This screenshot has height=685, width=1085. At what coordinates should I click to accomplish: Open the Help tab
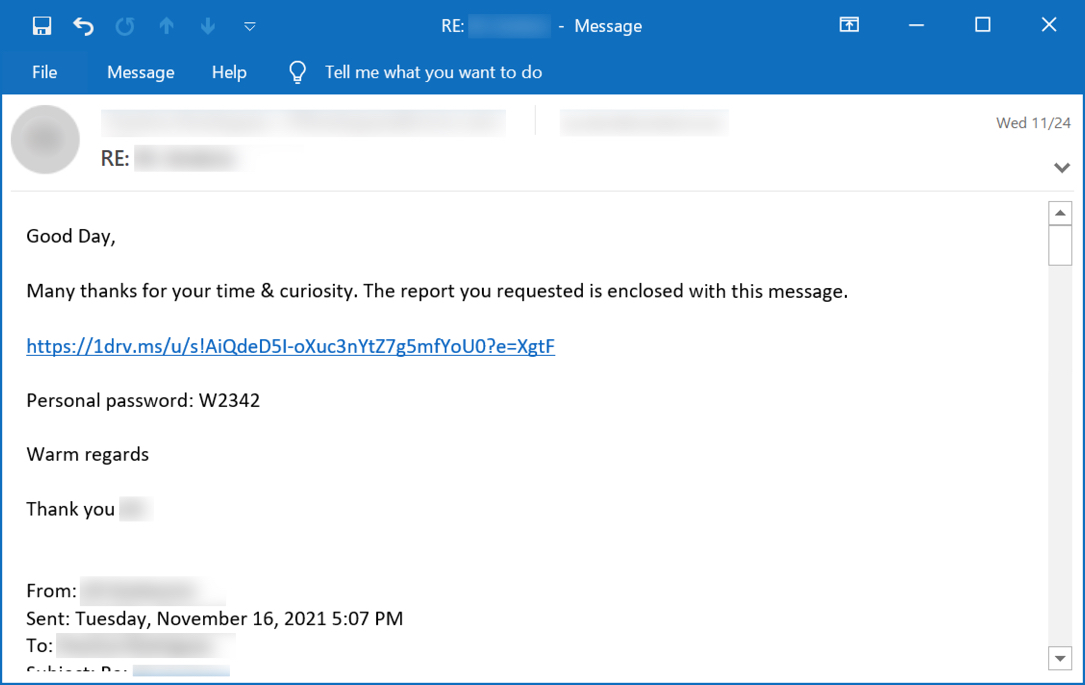229,72
